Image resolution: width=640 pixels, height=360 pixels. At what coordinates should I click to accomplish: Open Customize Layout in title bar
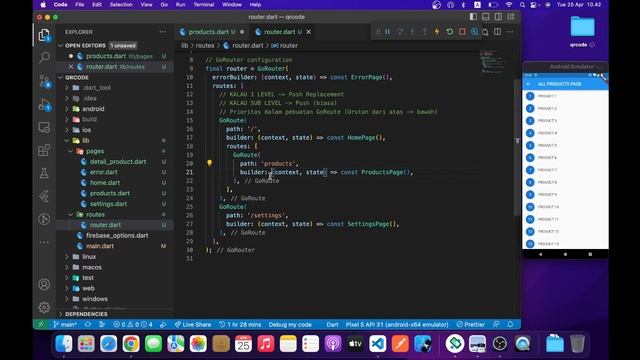511,17
